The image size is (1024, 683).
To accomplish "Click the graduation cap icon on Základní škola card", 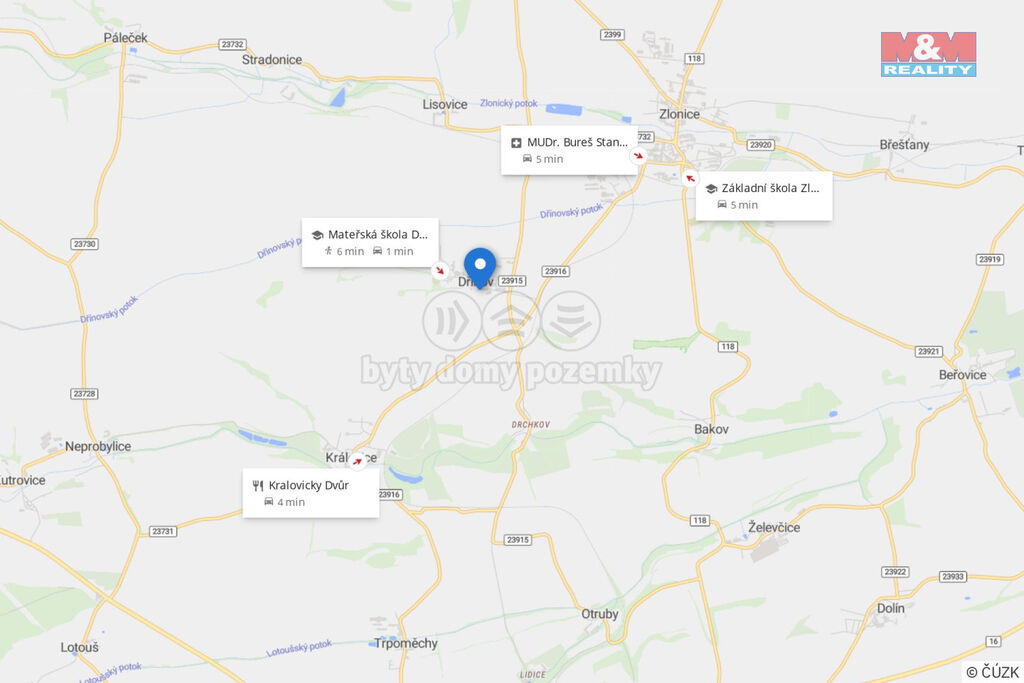I will pyautogui.click(x=711, y=188).
